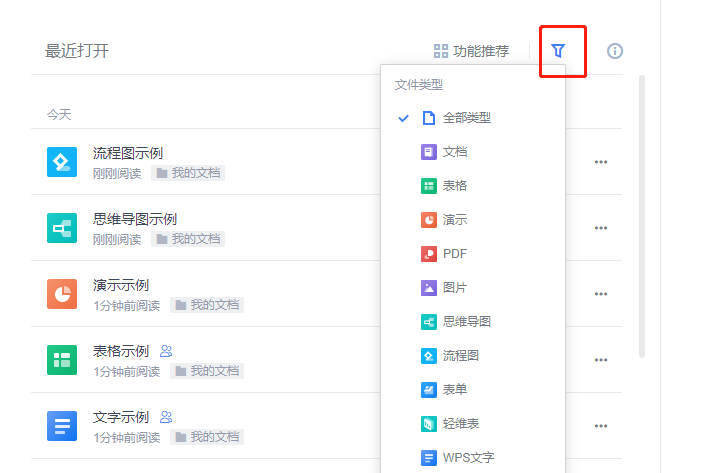This screenshot has height=473, width=716.
Task: Open file named 文字示例
Action: pyautogui.click(x=121, y=417)
